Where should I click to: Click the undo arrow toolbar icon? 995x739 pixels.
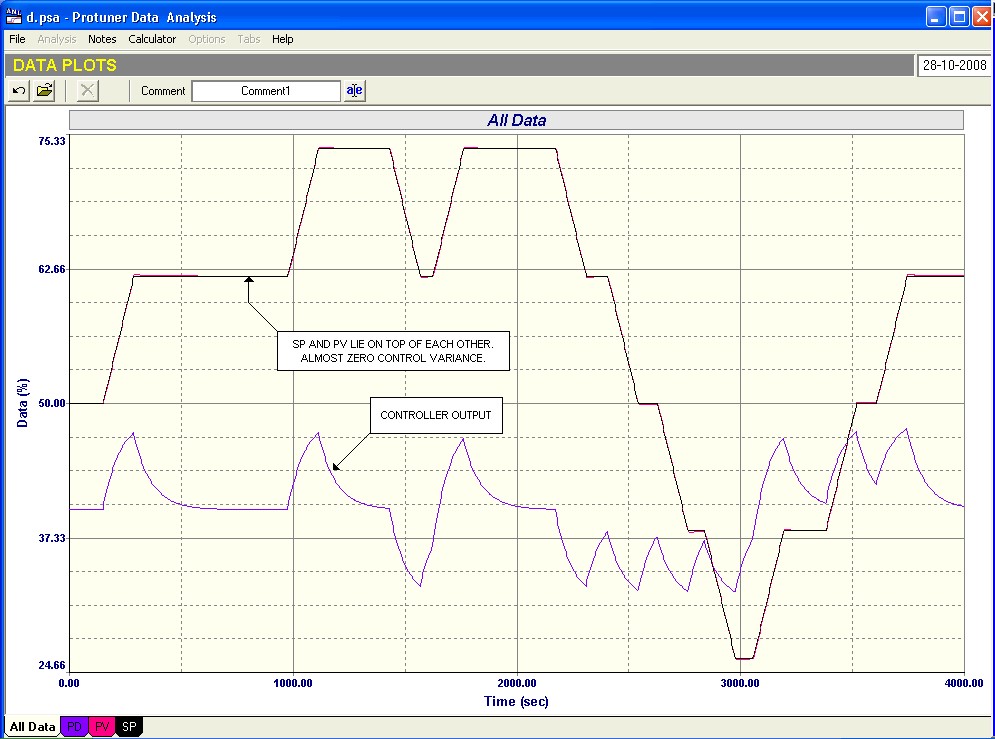[19, 91]
